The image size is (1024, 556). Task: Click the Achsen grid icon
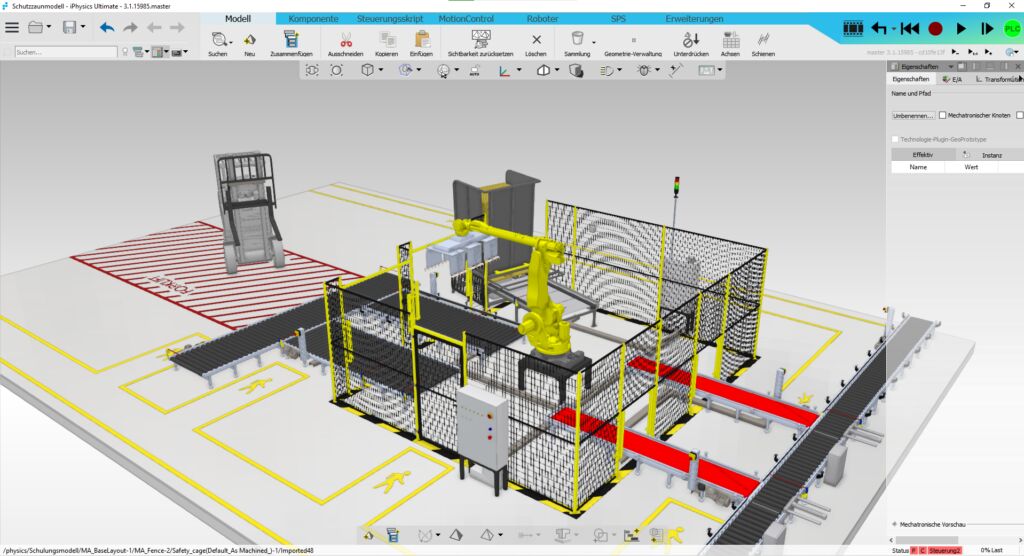(x=731, y=40)
